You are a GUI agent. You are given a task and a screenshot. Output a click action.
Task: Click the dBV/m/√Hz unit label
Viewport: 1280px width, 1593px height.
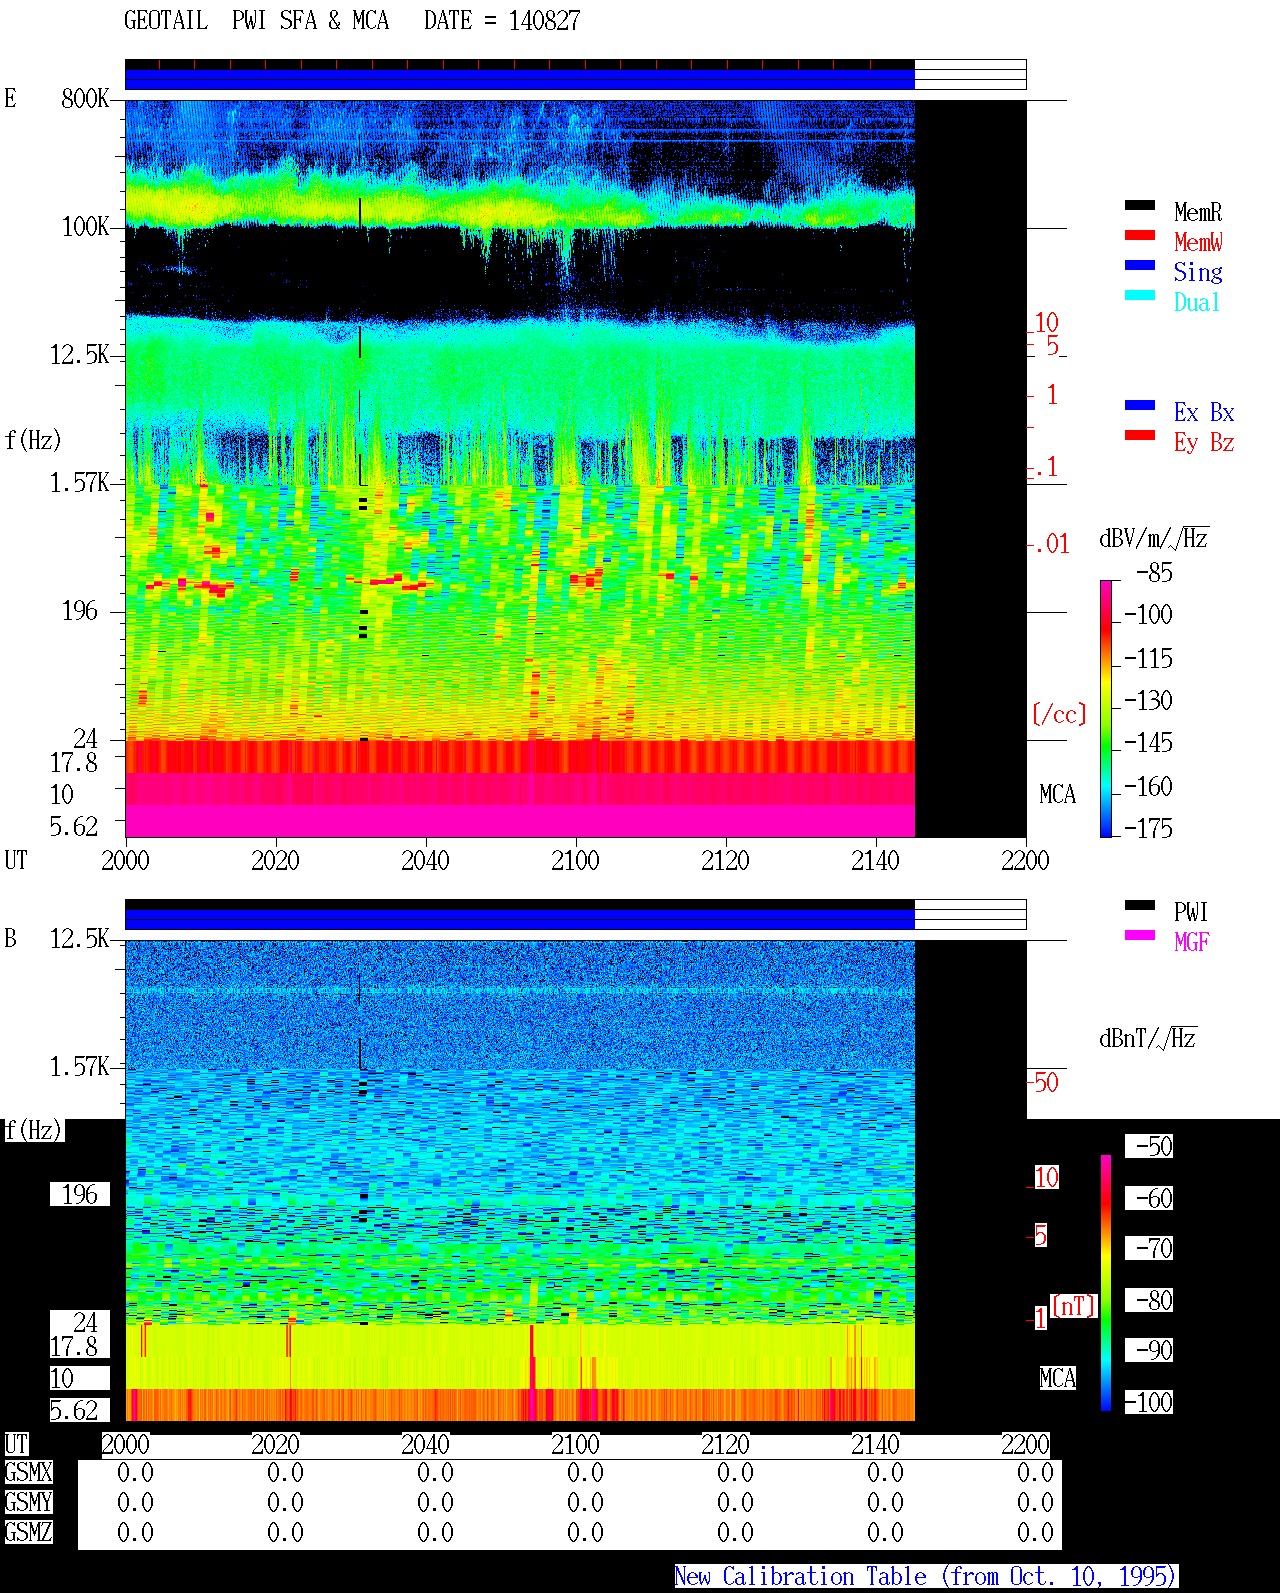point(1154,538)
